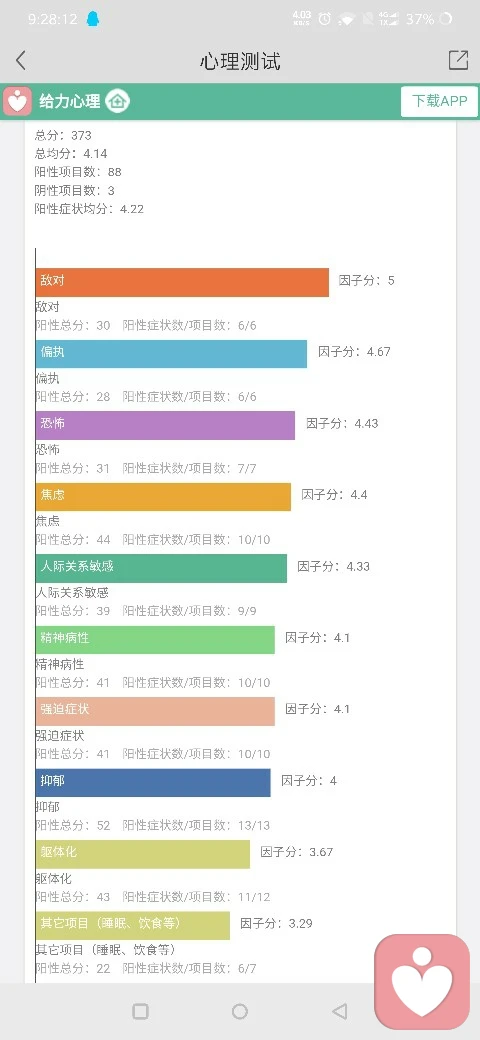This screenshot has width=480, height=1040.
Task: Tap the green home icon beside 给力心理
Action: point(118,101)
